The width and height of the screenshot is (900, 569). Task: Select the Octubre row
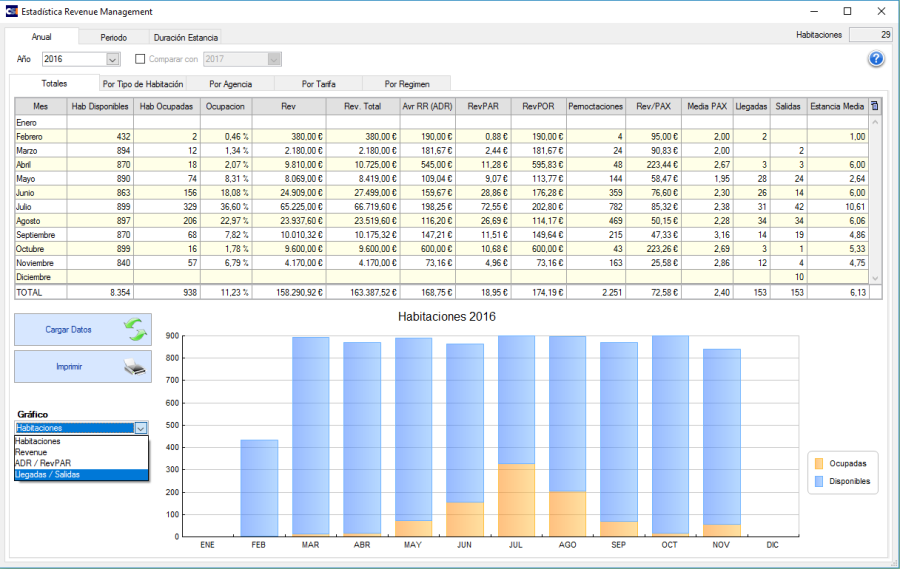pos(442,249)
